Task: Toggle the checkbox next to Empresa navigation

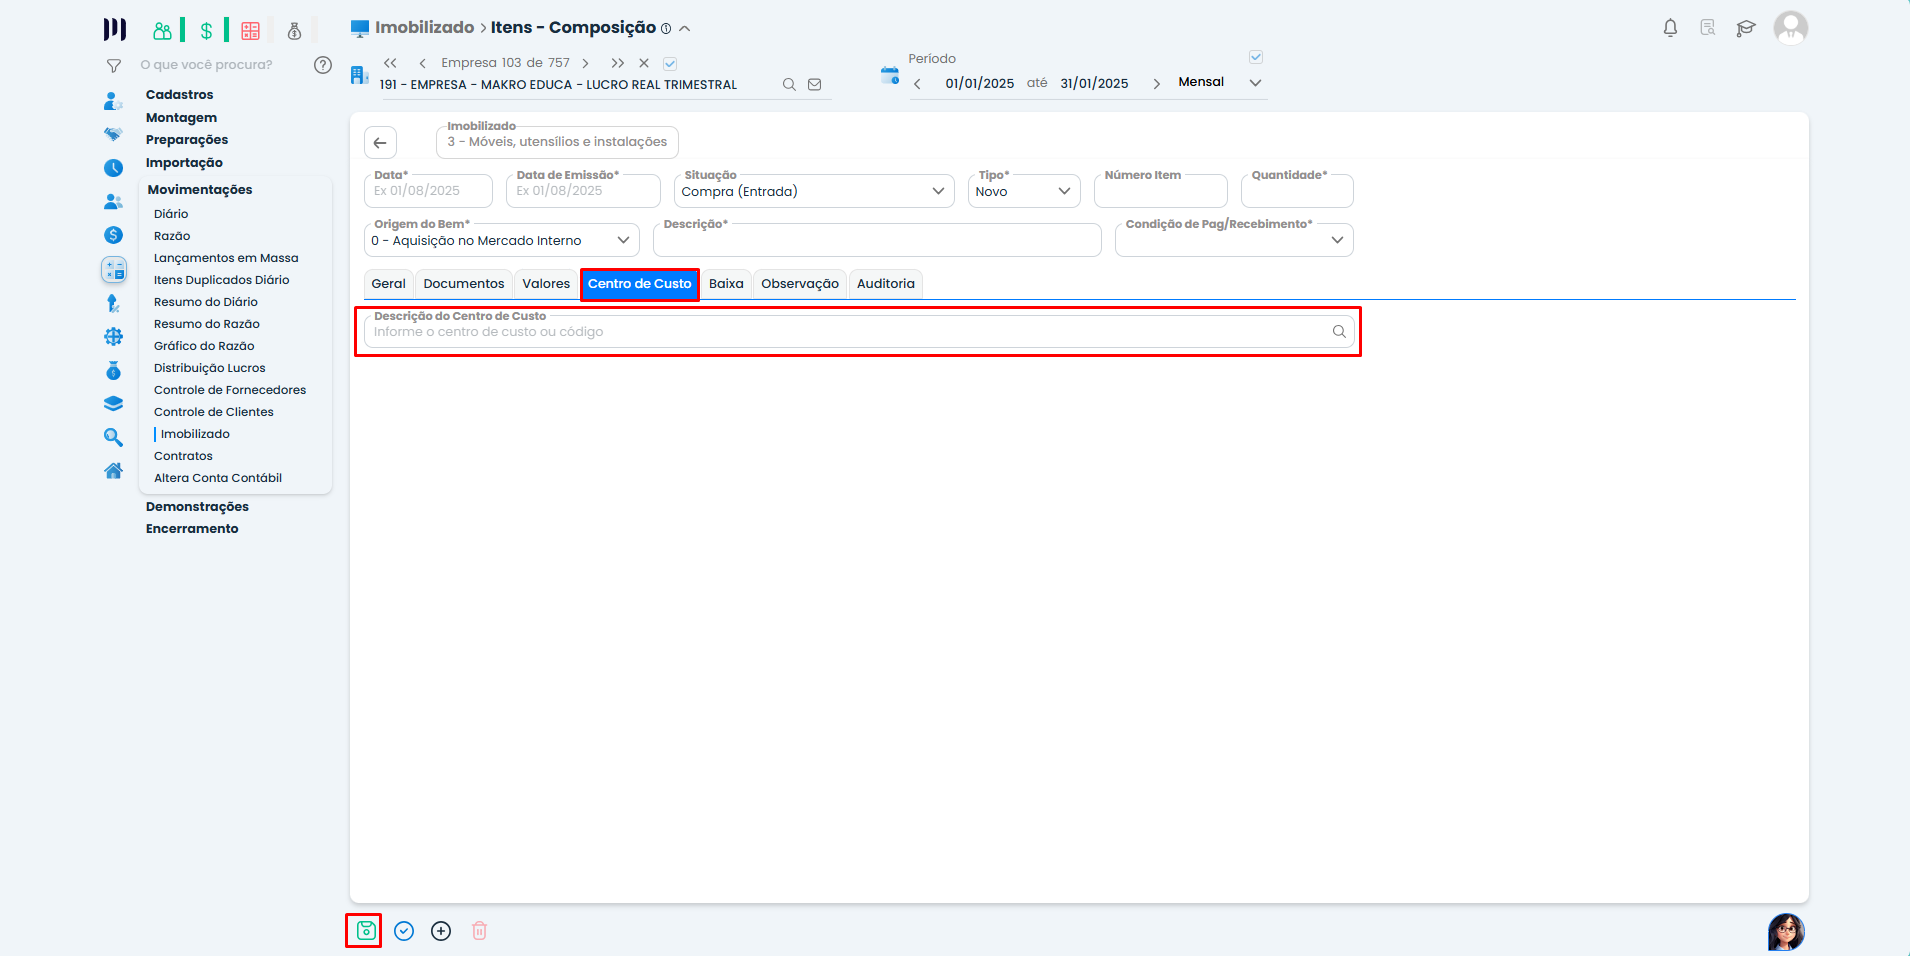Action: [x=670, y=64]
